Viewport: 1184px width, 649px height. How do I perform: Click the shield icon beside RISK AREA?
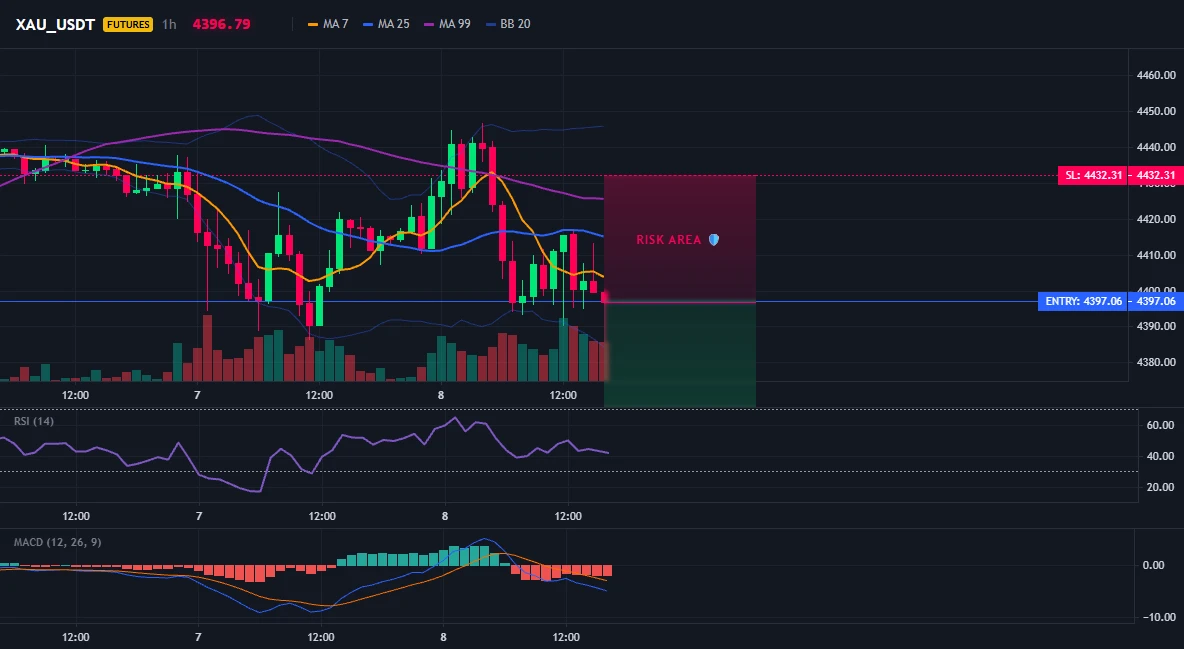714,240
